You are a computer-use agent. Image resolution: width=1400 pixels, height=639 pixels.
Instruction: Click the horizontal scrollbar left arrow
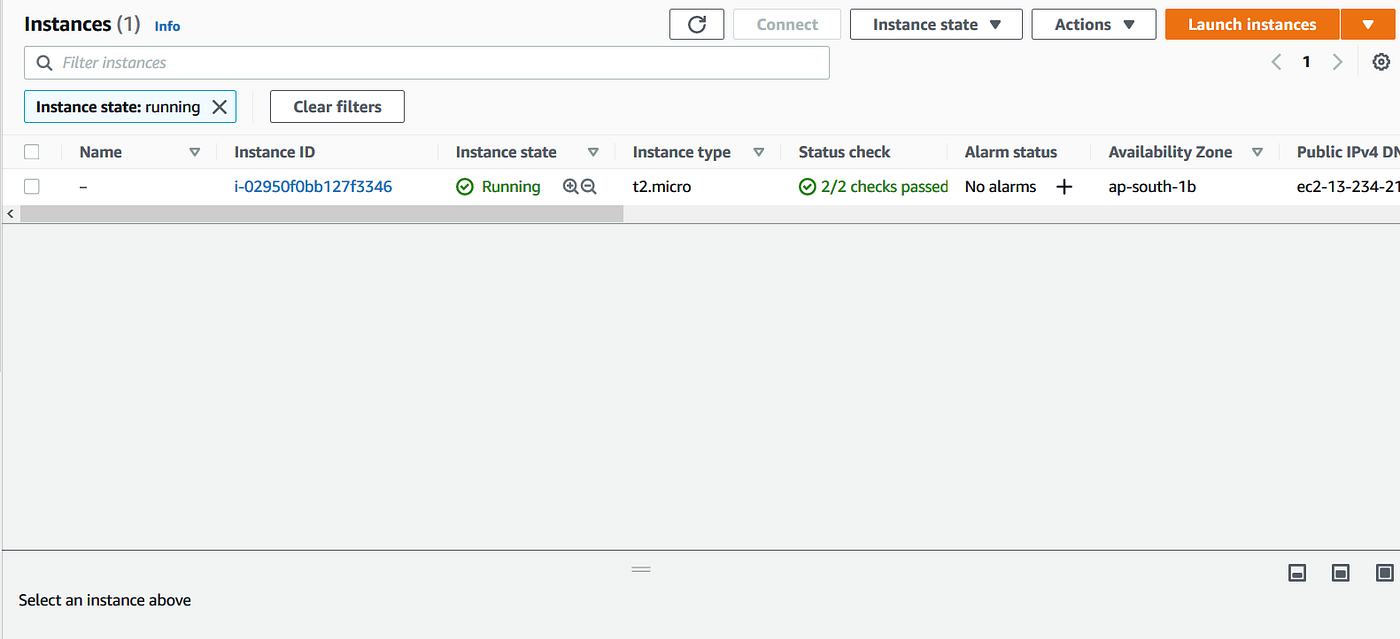click(11, 214)
